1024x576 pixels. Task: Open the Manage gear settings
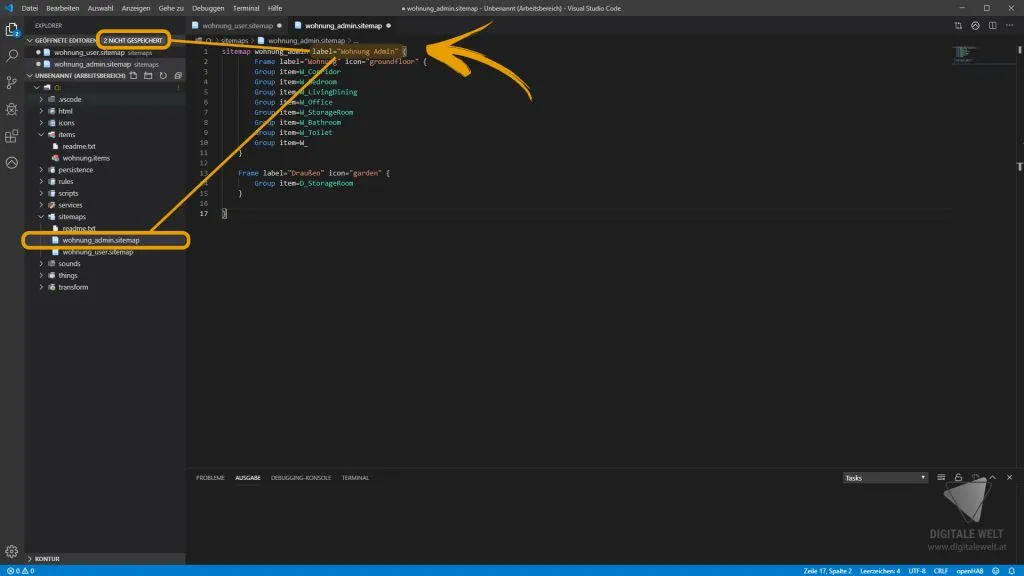tap(12, 552)
